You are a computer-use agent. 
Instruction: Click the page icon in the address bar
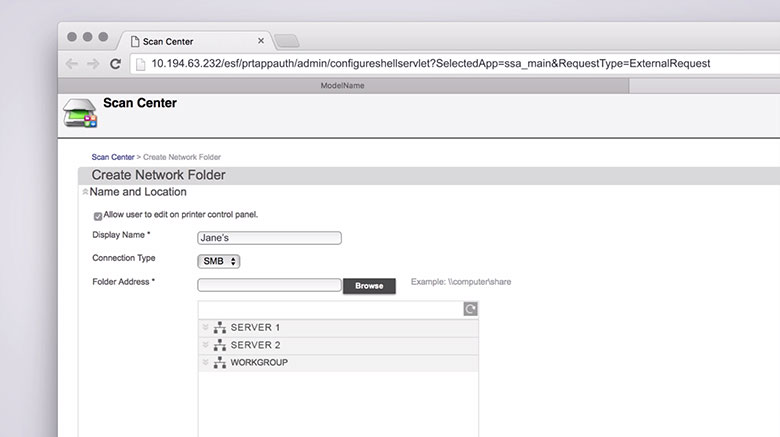pos(140,63)
